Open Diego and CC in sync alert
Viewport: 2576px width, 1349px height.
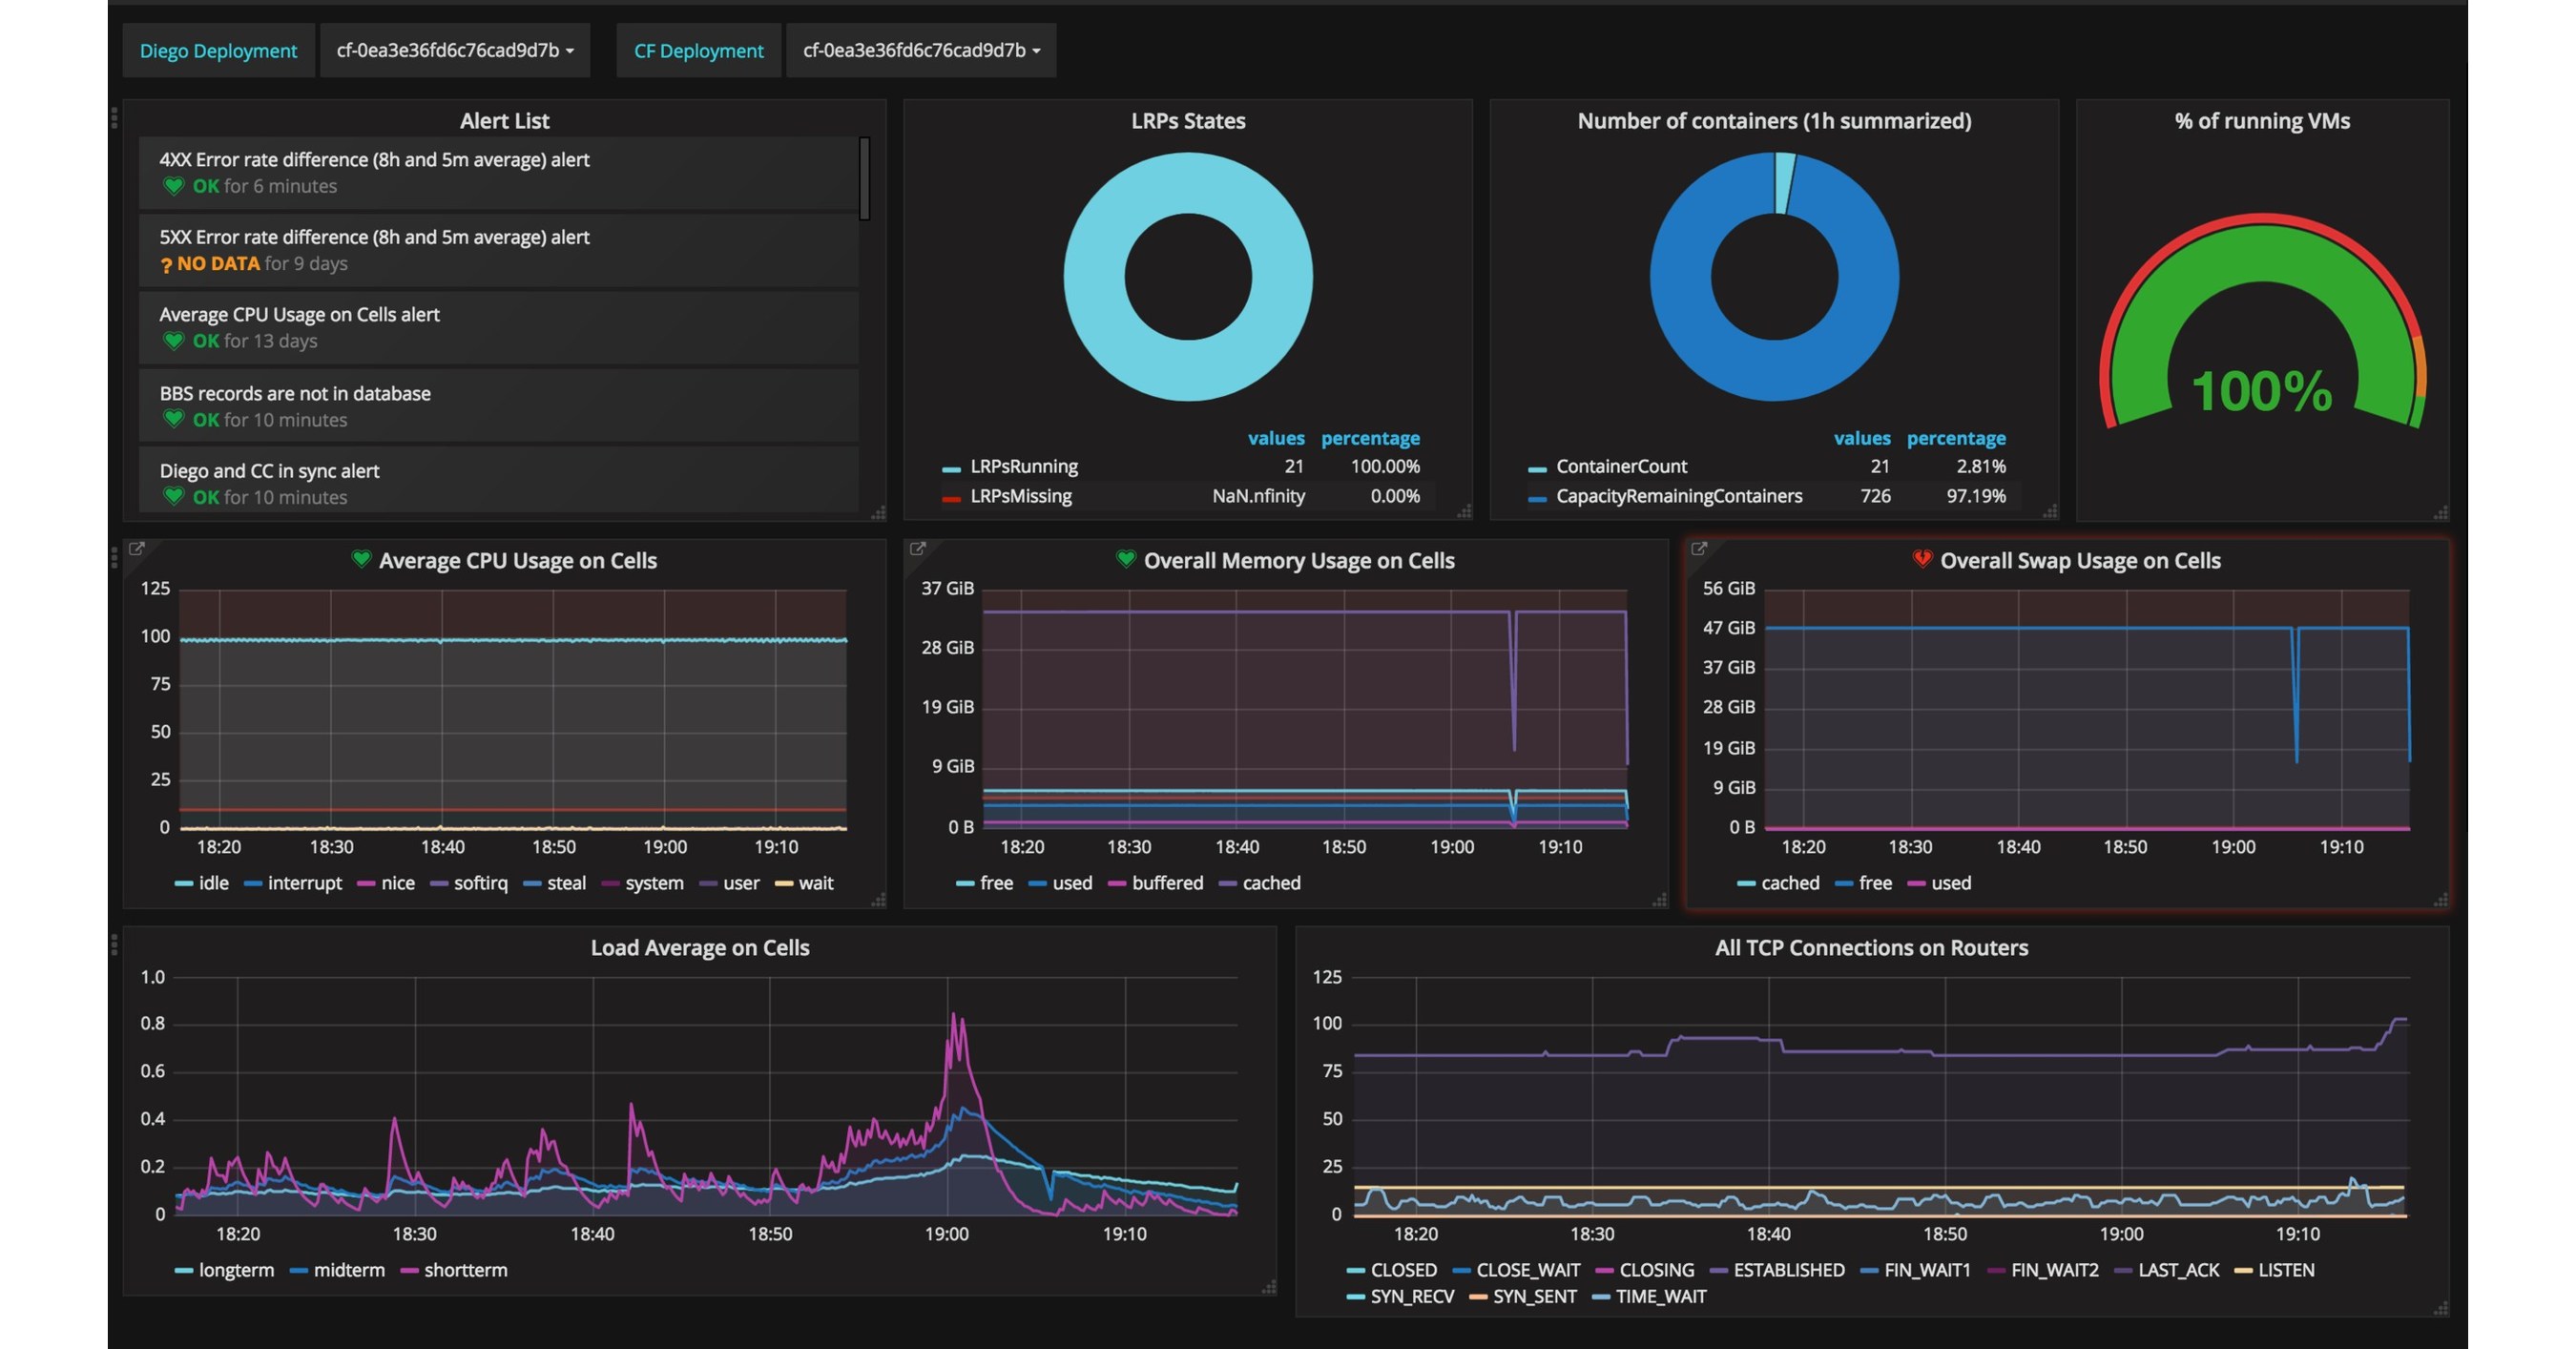(498, 481)
